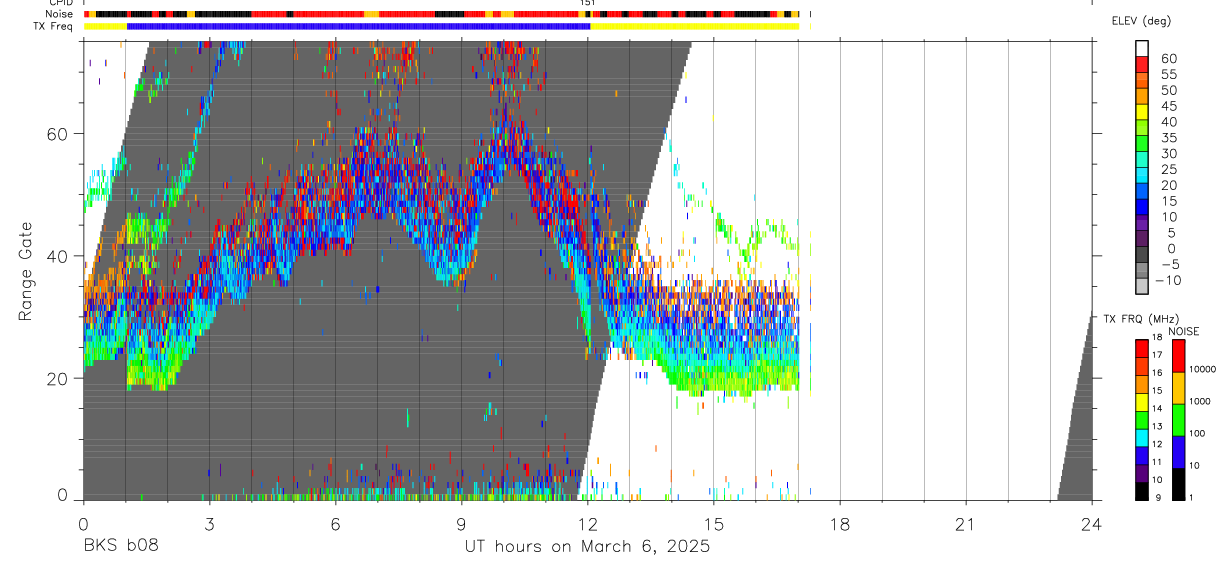Click the x-axis tick label '18'
The width and height of the screenshot is (1228, 567).
point(840,523)
